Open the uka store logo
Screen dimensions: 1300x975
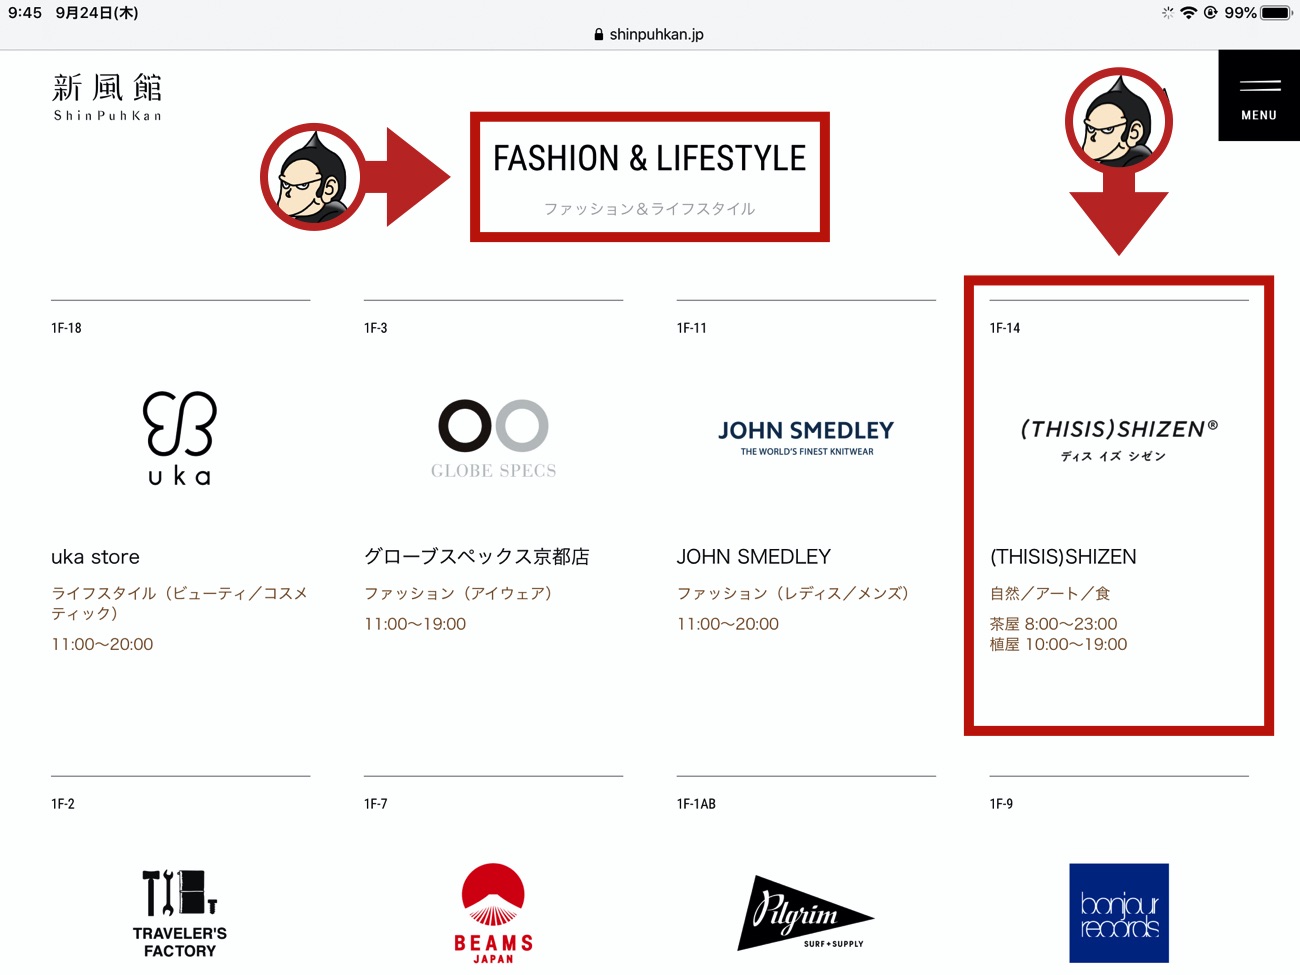point(180,438)
